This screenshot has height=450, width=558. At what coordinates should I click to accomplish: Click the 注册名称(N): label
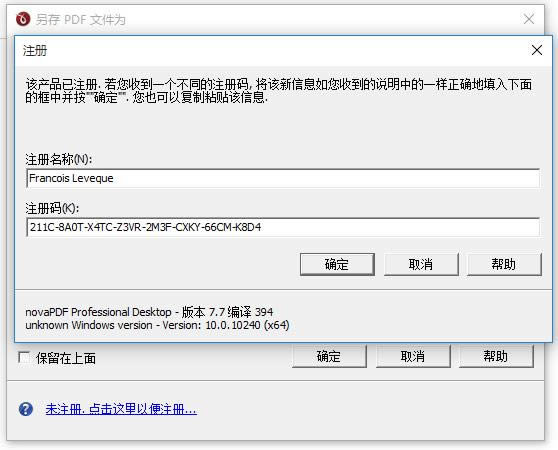click(59, 159)
